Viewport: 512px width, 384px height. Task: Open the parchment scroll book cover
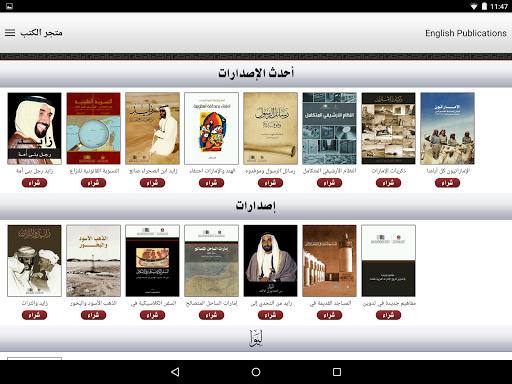coord(270,128)
